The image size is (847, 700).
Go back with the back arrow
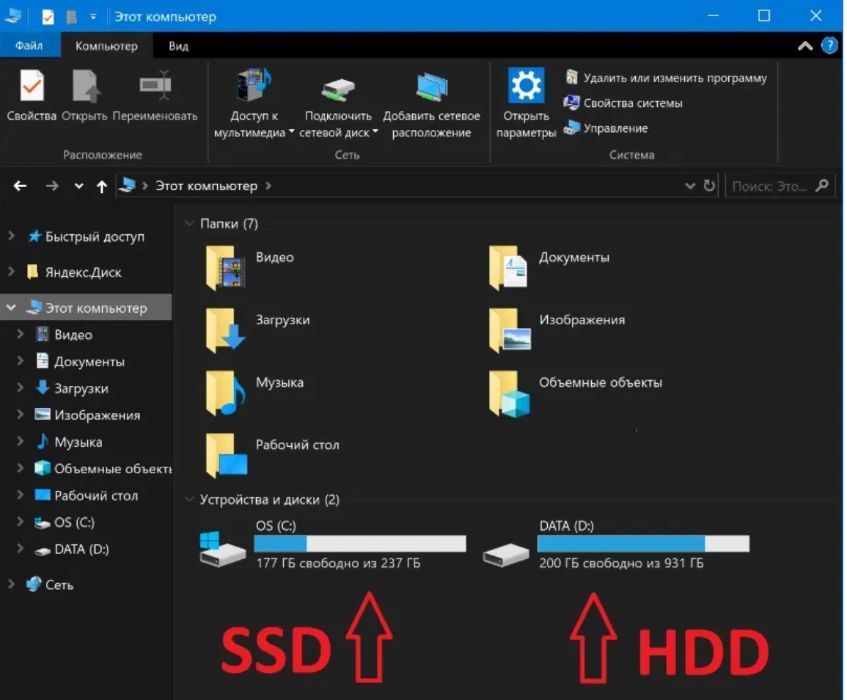tap(20, 186)
